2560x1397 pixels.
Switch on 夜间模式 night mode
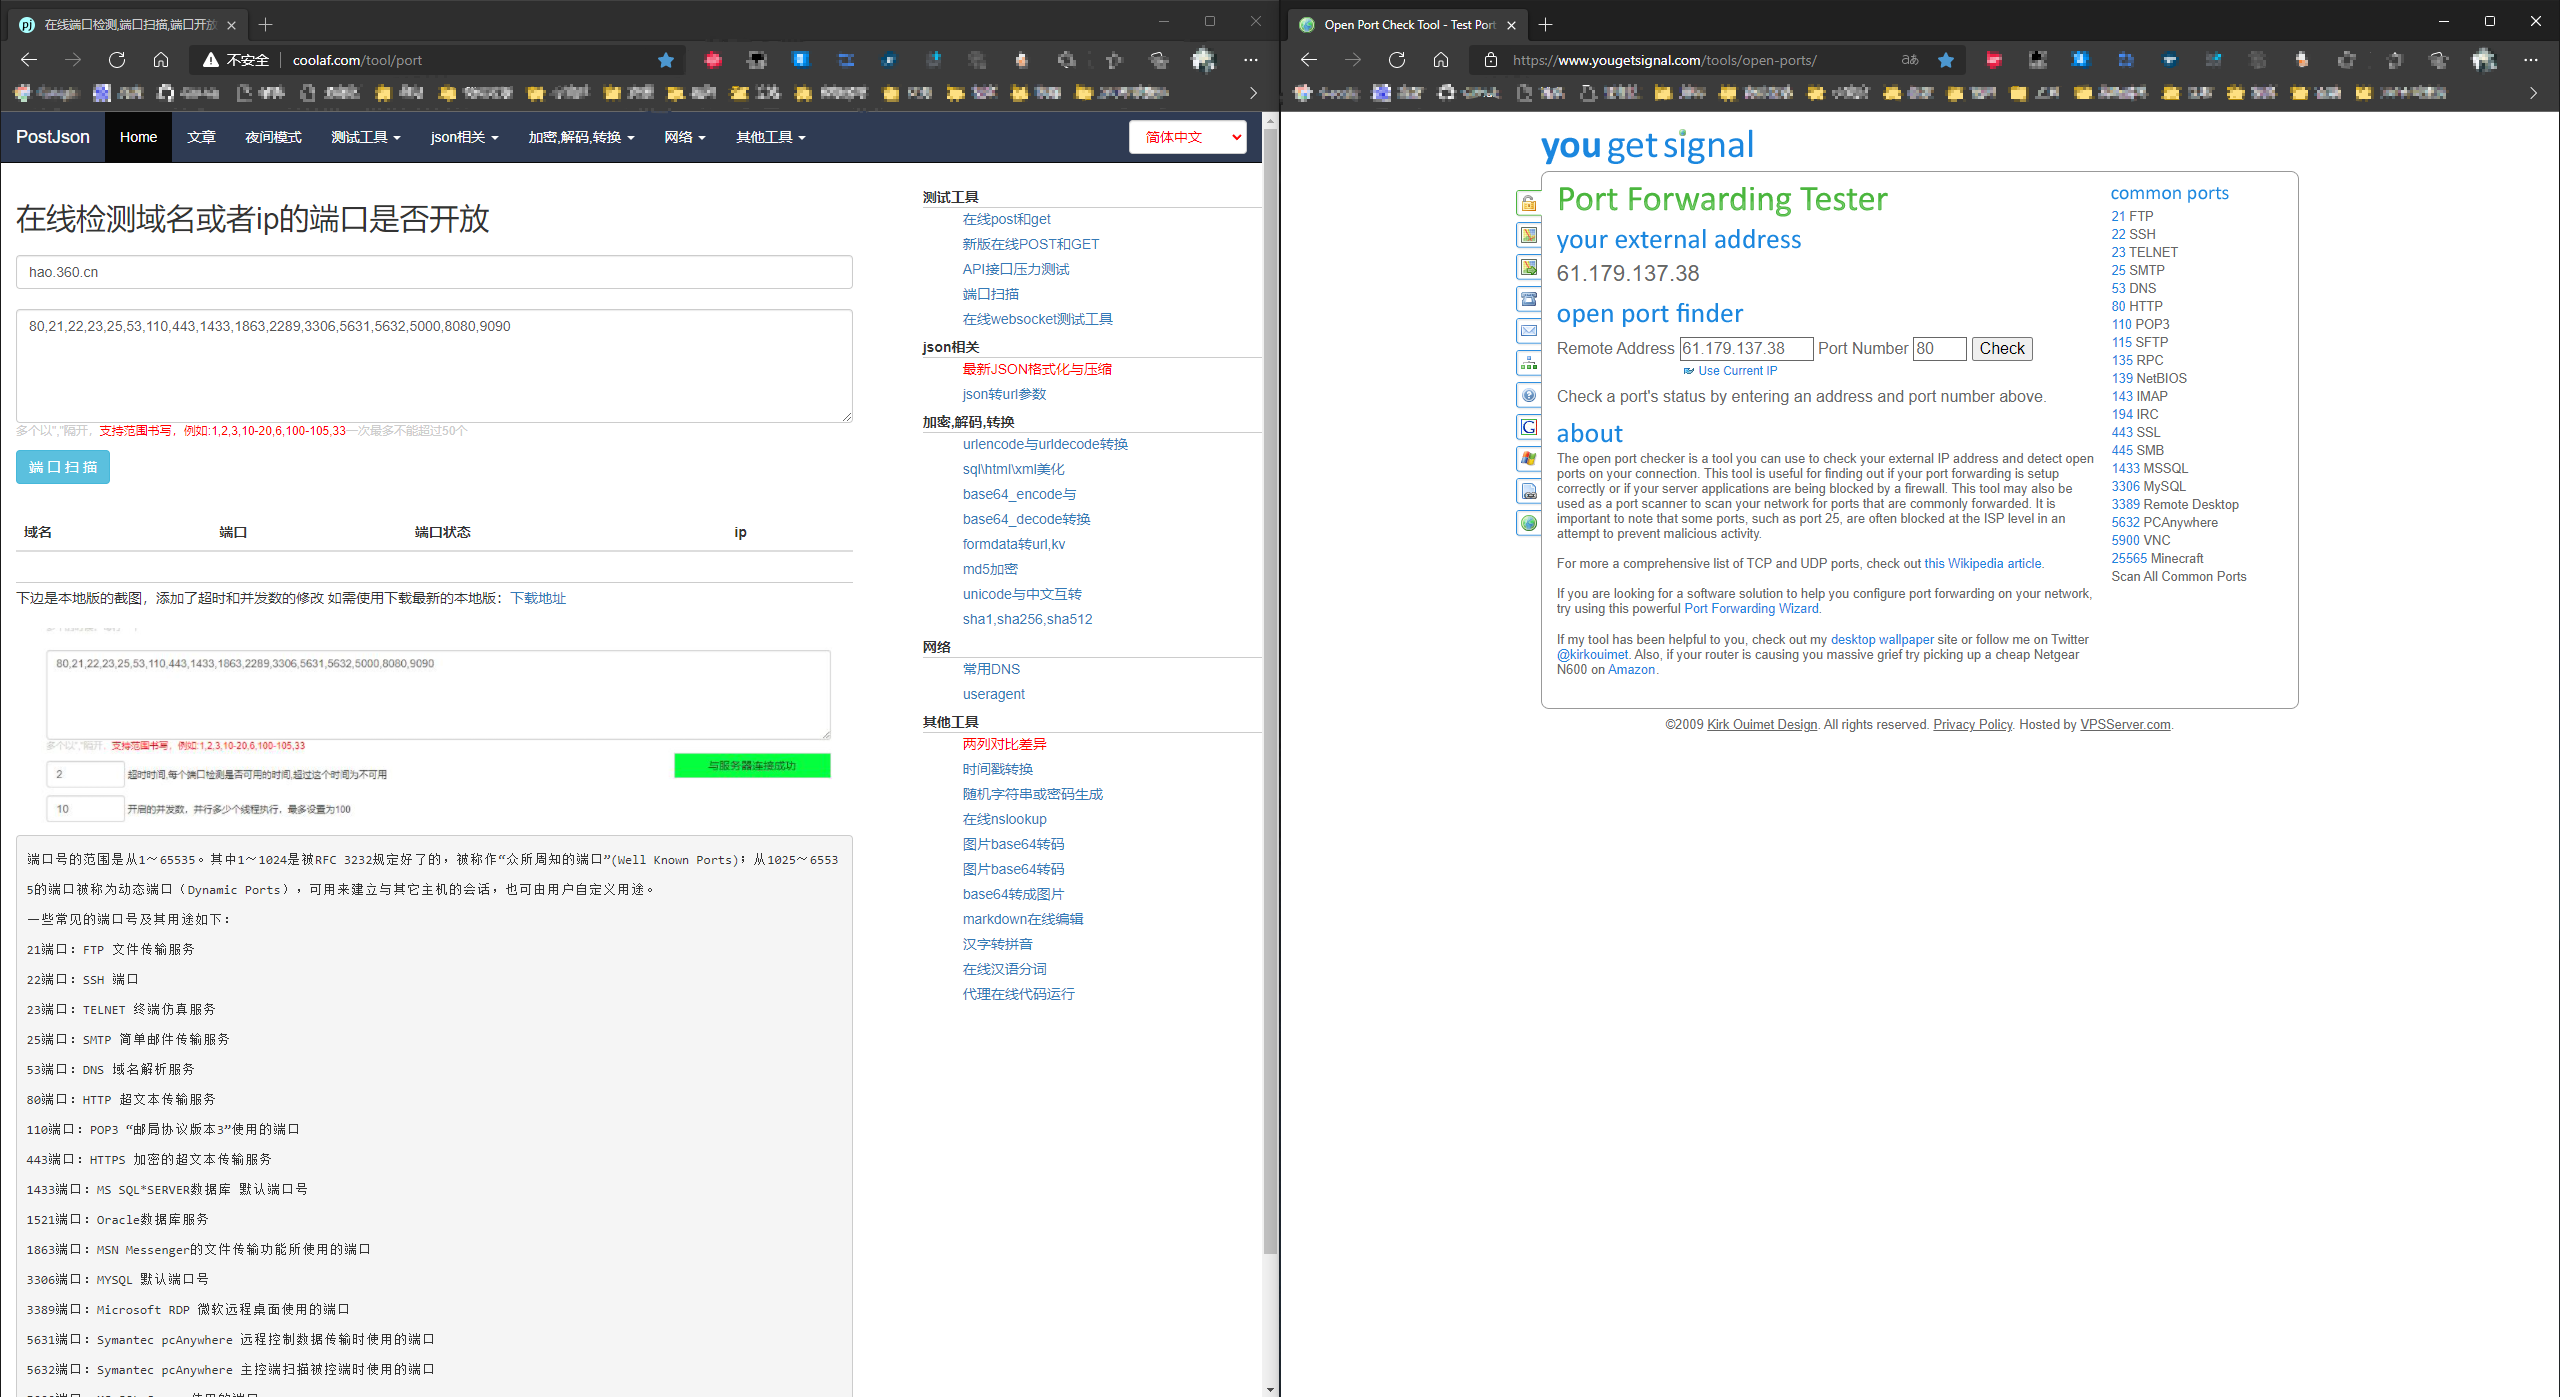pos(273,137)
